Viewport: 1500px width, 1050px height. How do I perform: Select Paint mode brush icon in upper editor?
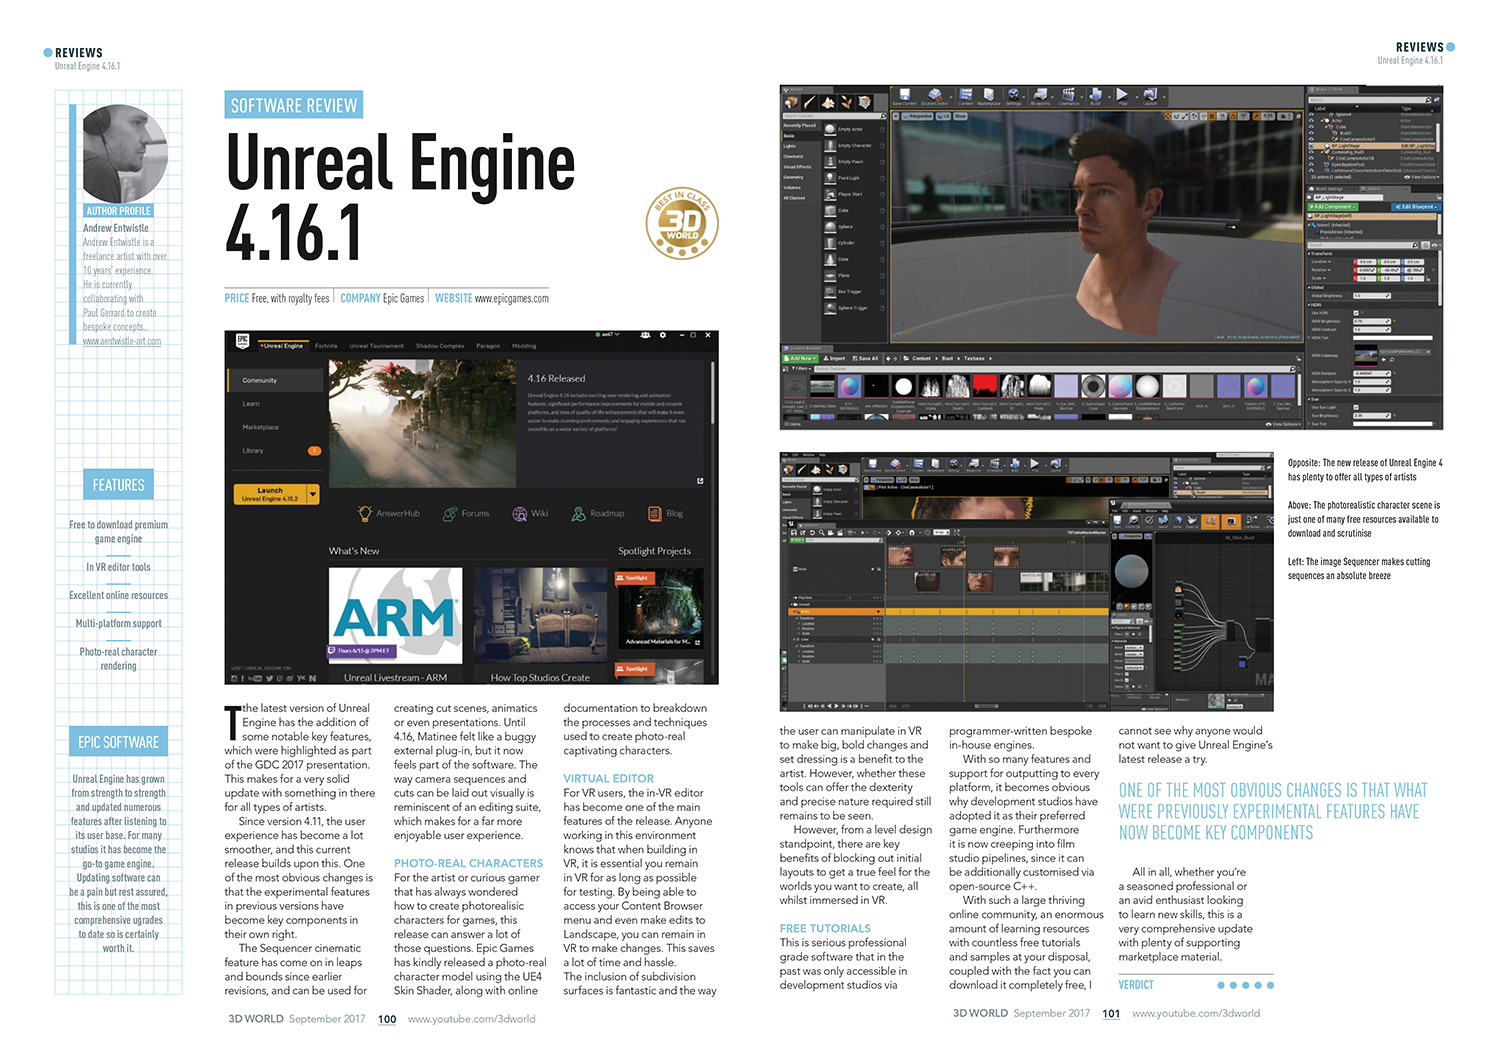point(809,102)
